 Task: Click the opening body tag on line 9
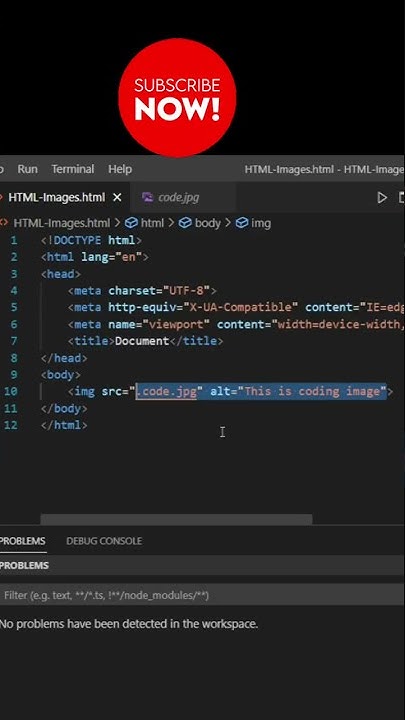pyautogui.click(x=61, y=375)
